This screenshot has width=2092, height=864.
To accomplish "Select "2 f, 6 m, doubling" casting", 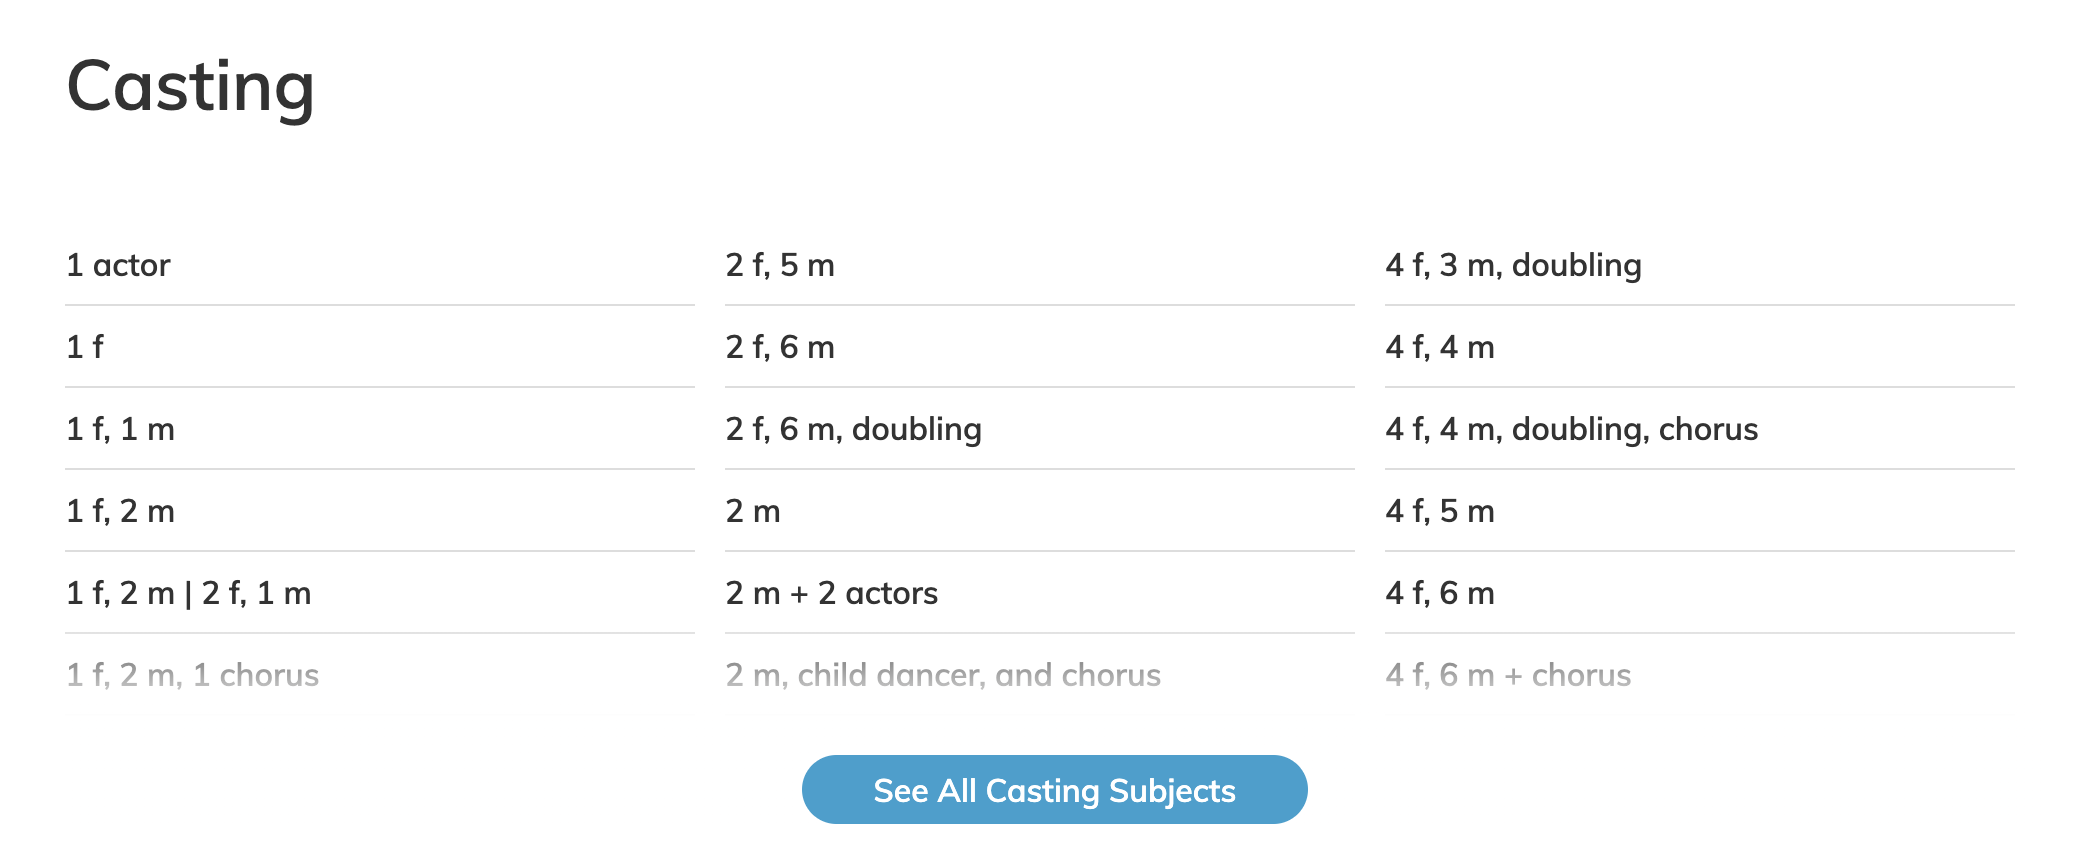I will click(853, 429).
